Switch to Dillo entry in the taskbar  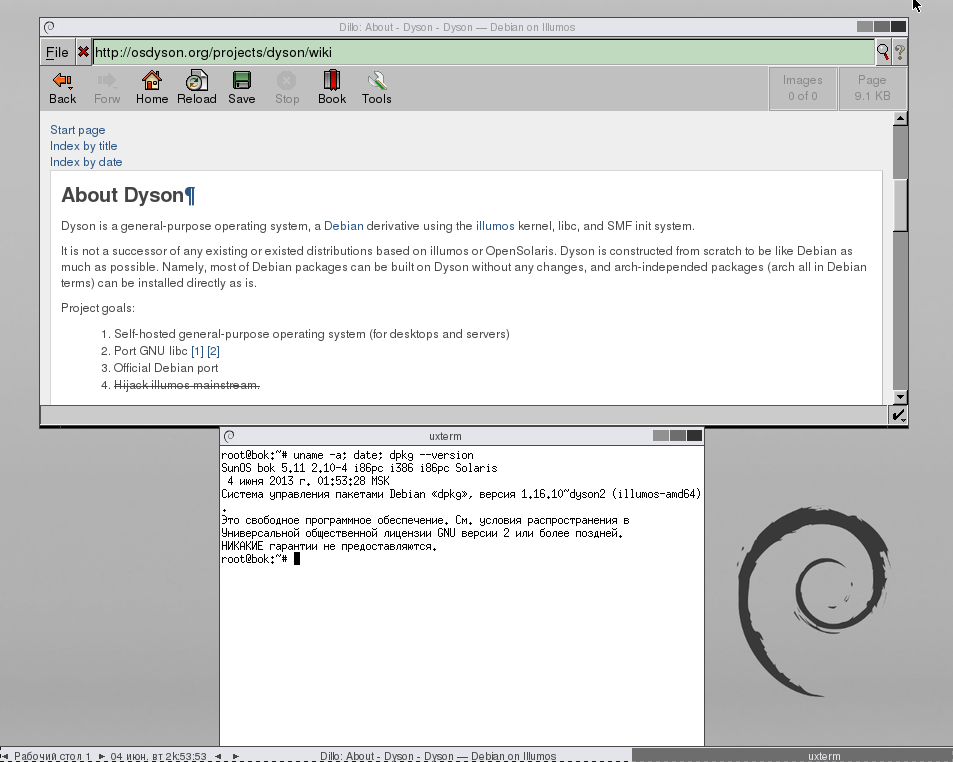[x=438, y=756]
